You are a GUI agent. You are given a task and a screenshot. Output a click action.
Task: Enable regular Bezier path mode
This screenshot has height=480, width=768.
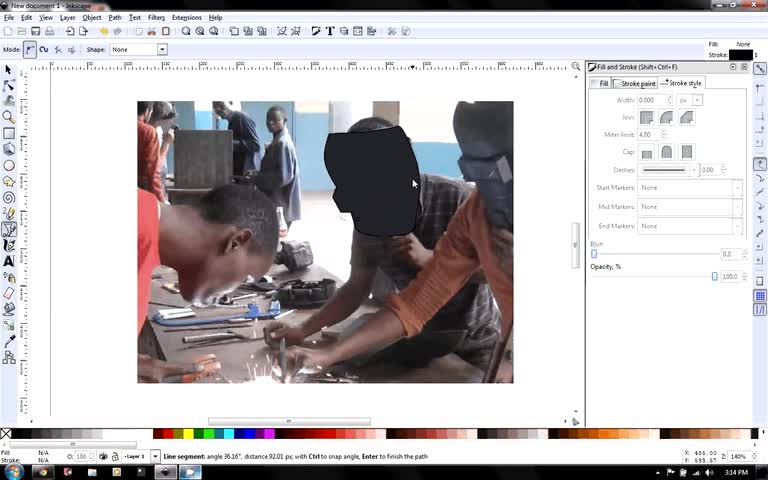click(30, 49)
